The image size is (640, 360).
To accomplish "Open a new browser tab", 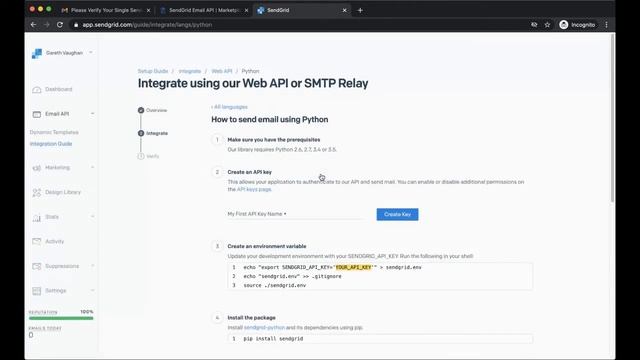I will (360, 10).
